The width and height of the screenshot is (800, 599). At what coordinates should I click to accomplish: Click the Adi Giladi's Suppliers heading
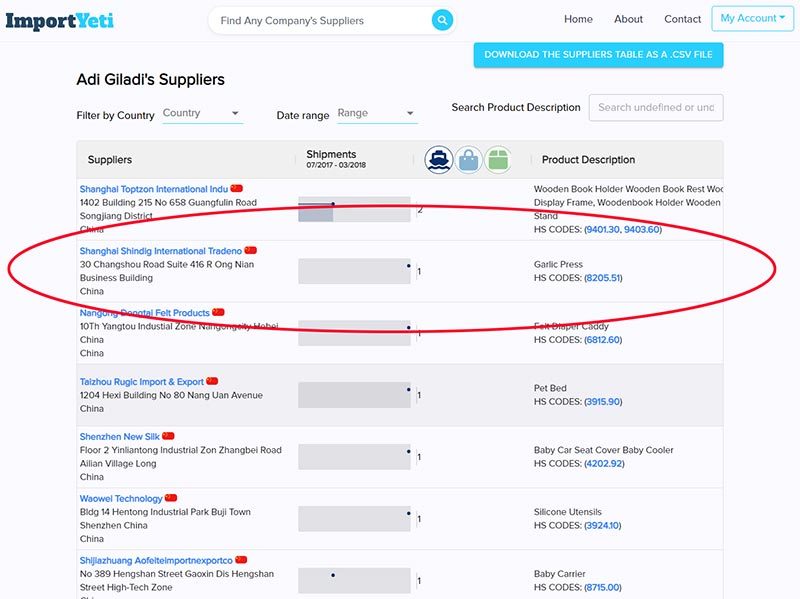pyautogui.click(x=151, y=80)
